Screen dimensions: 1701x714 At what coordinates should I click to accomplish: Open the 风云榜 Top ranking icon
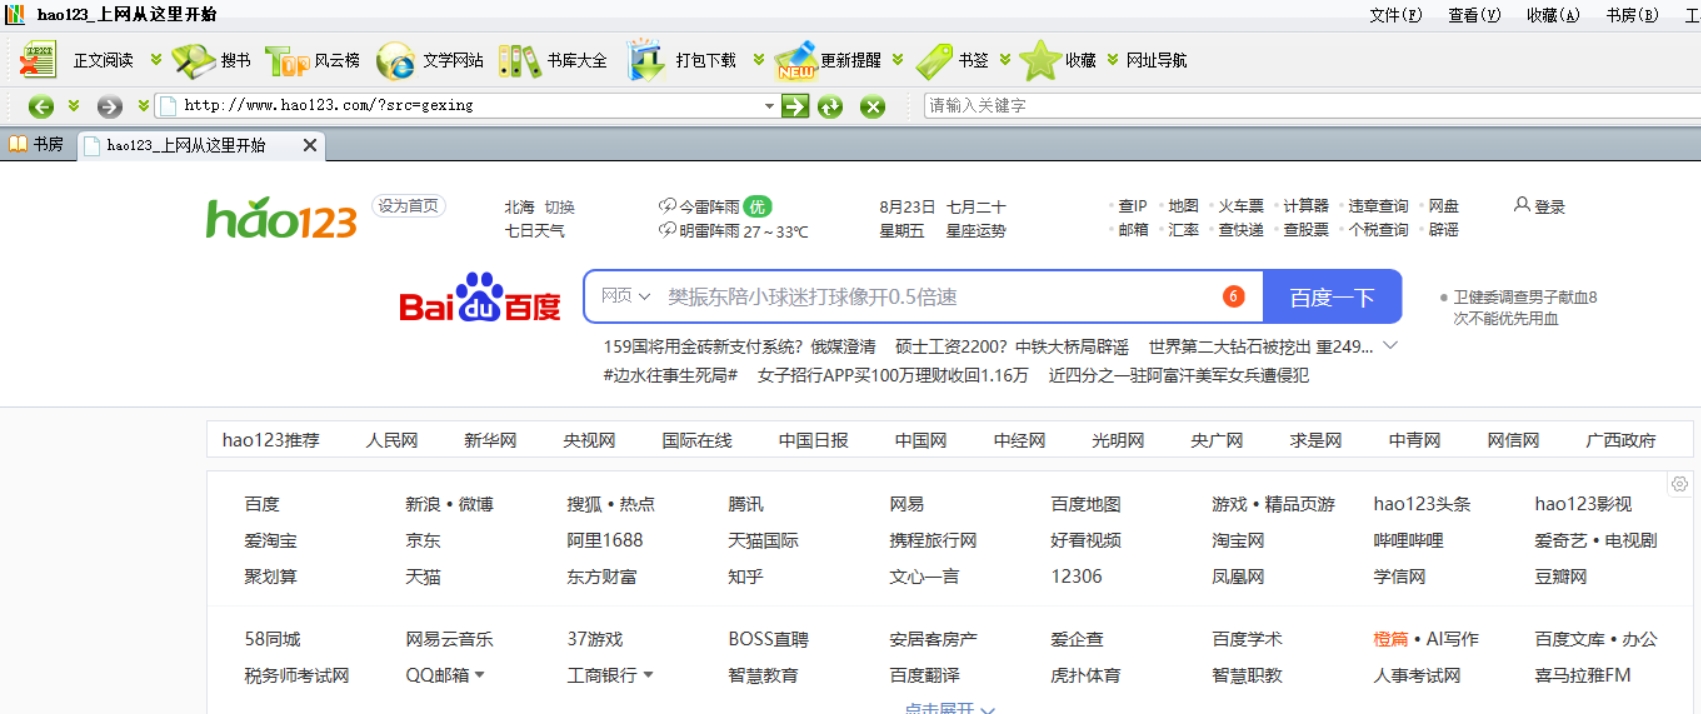(x=287, y=61)
